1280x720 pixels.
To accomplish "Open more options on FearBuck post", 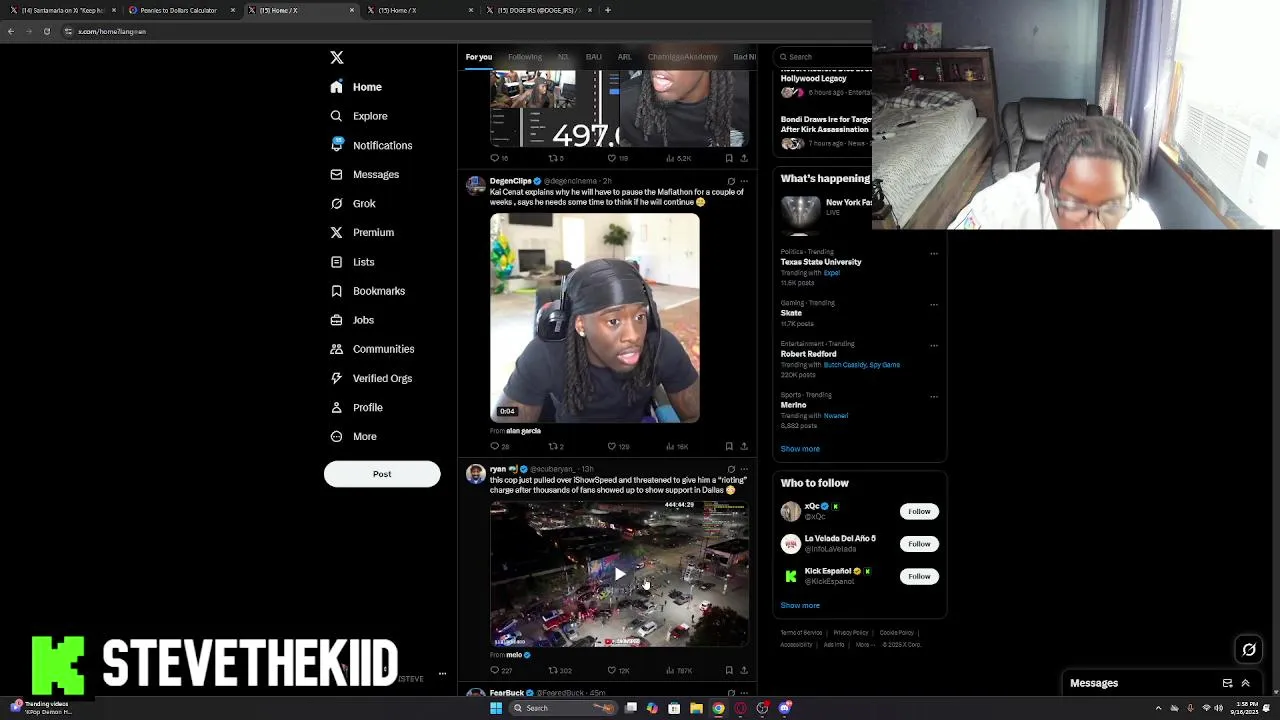I will pos(743,693).
